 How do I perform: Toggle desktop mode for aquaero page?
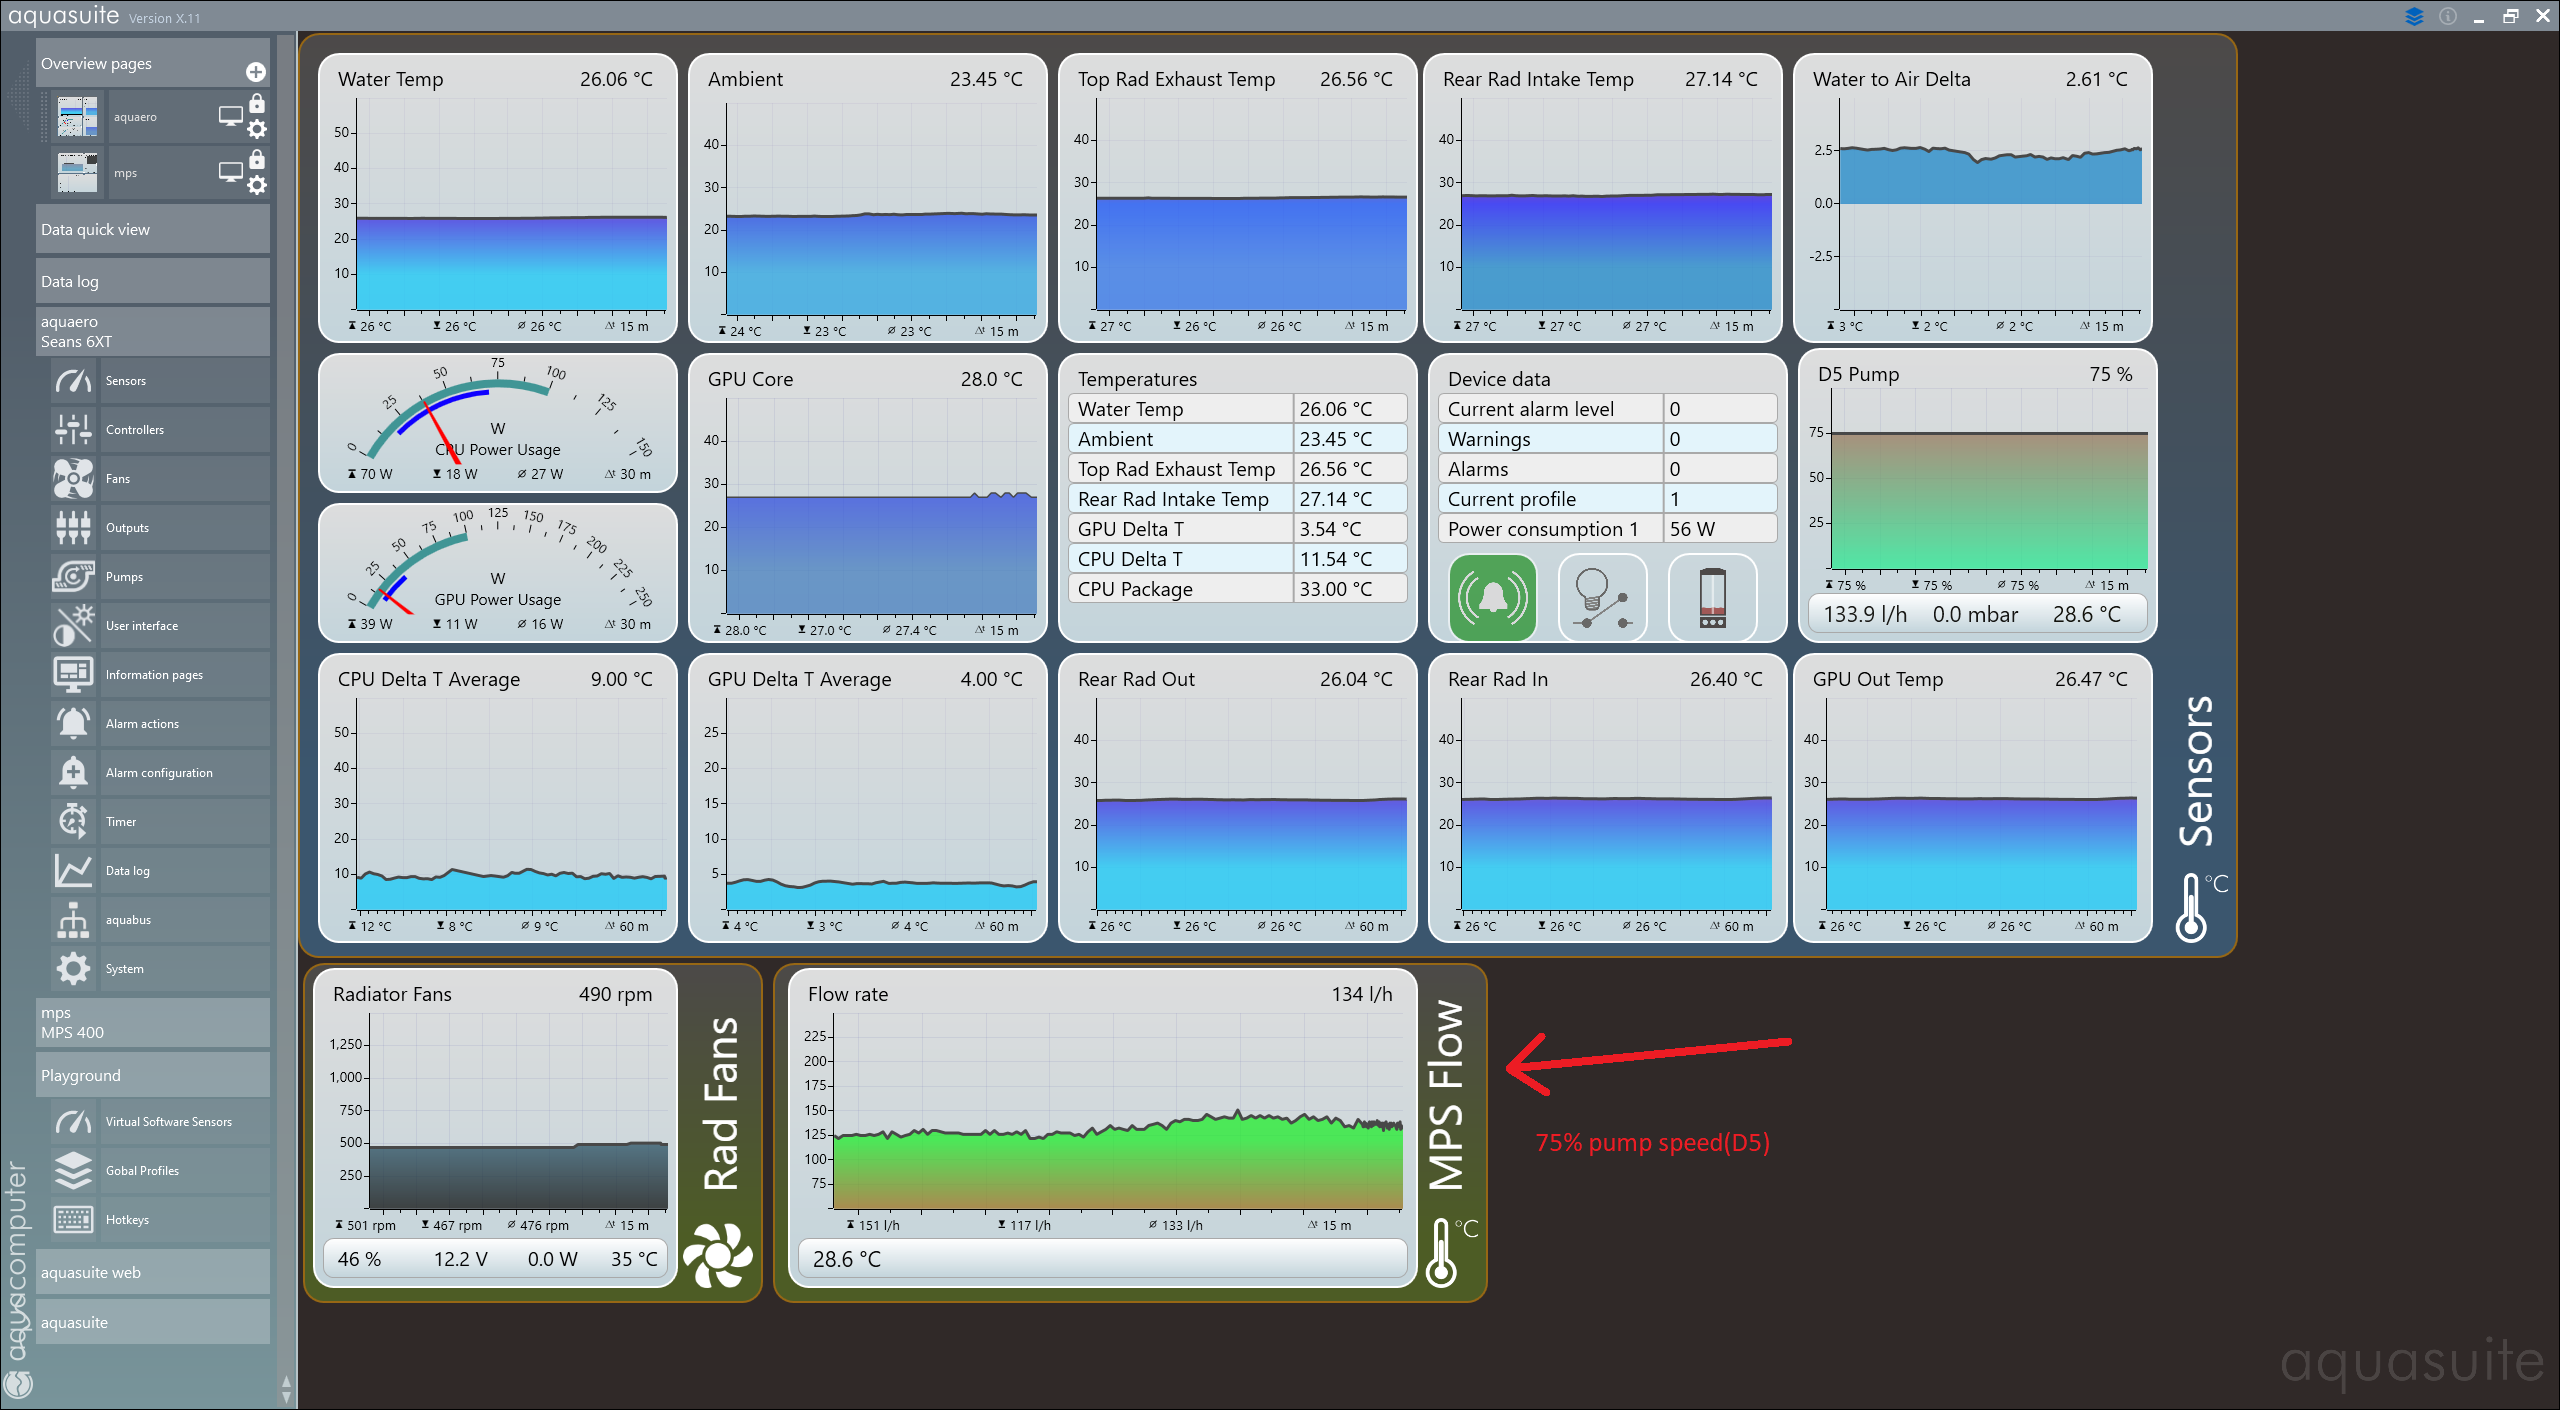click(231, 116)
